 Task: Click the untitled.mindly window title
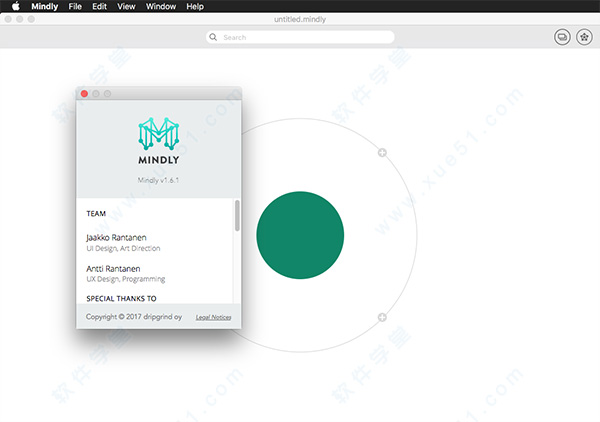(300, 19)
